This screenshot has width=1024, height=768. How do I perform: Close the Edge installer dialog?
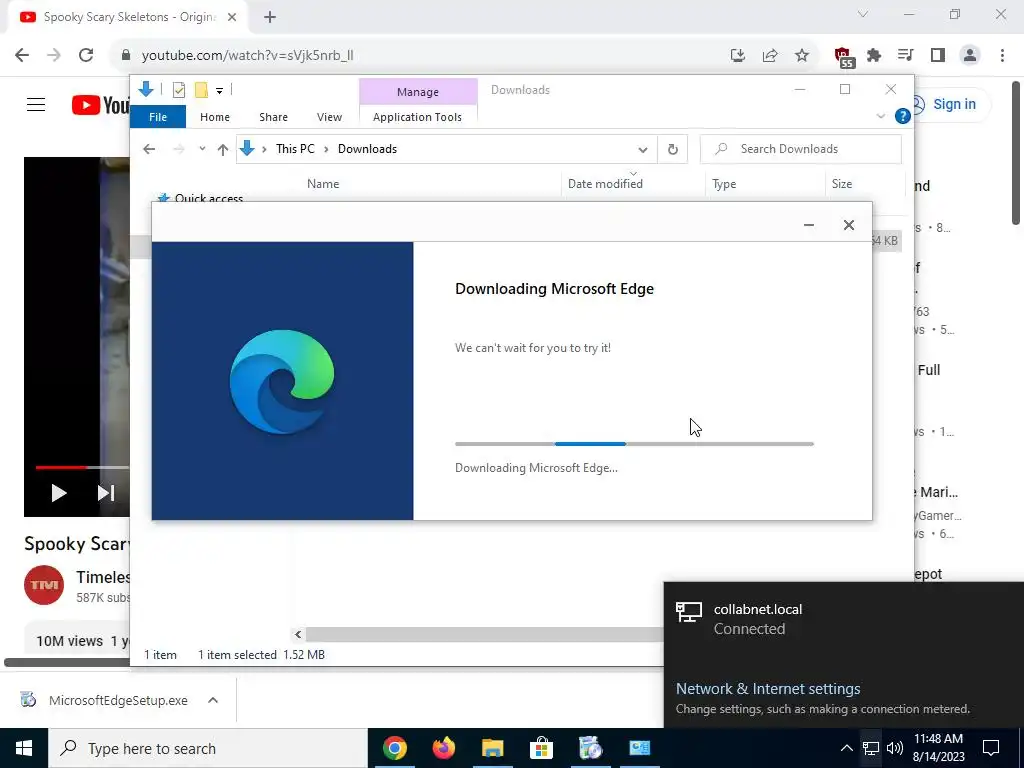(848, 225)
